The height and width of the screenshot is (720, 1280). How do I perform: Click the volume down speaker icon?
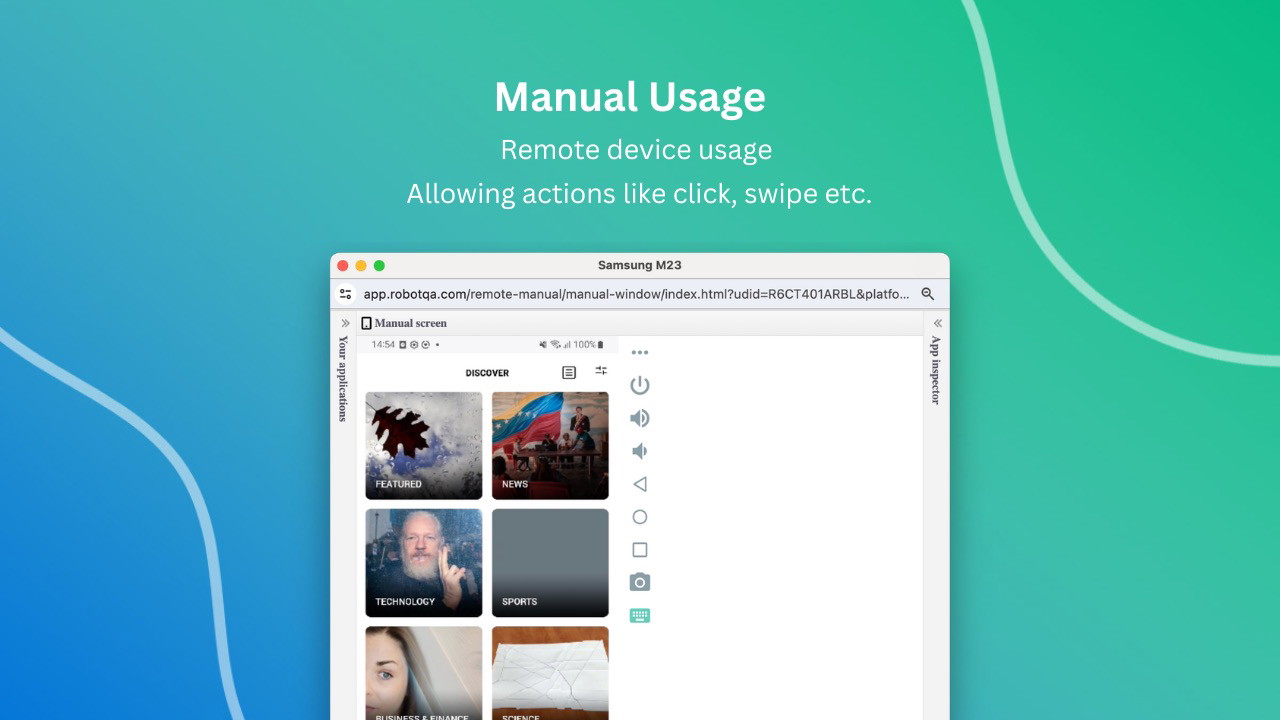(640, 451)
